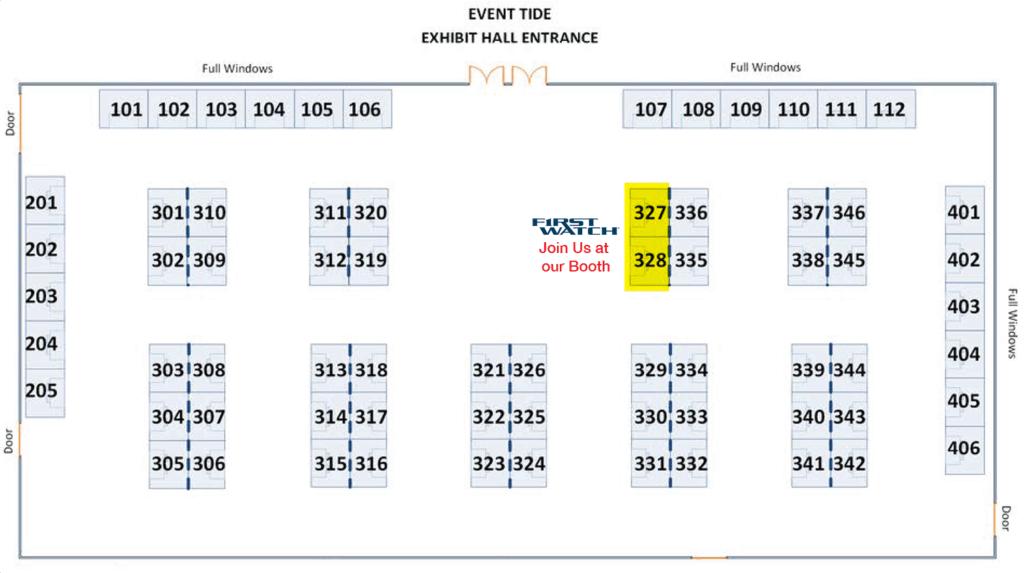This screenshot has height=573, width=1024.
Task: Click booth 201 on left wall
Action: point(42,203)
